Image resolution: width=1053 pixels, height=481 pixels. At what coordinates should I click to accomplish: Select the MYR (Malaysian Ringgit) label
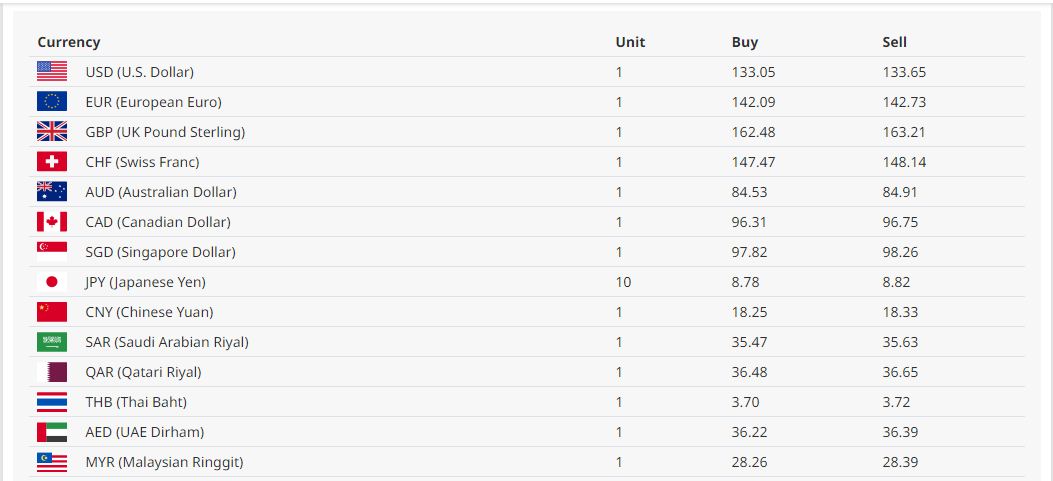[x=164, y=462]
